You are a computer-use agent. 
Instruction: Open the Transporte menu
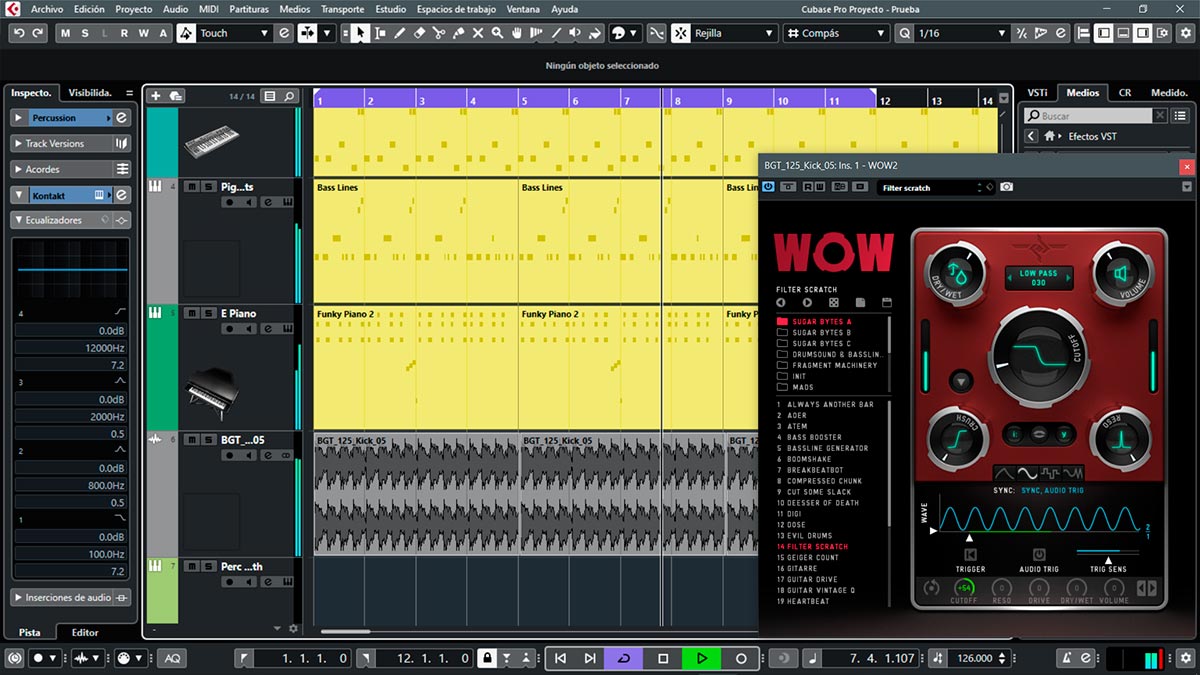coord(342,9)
